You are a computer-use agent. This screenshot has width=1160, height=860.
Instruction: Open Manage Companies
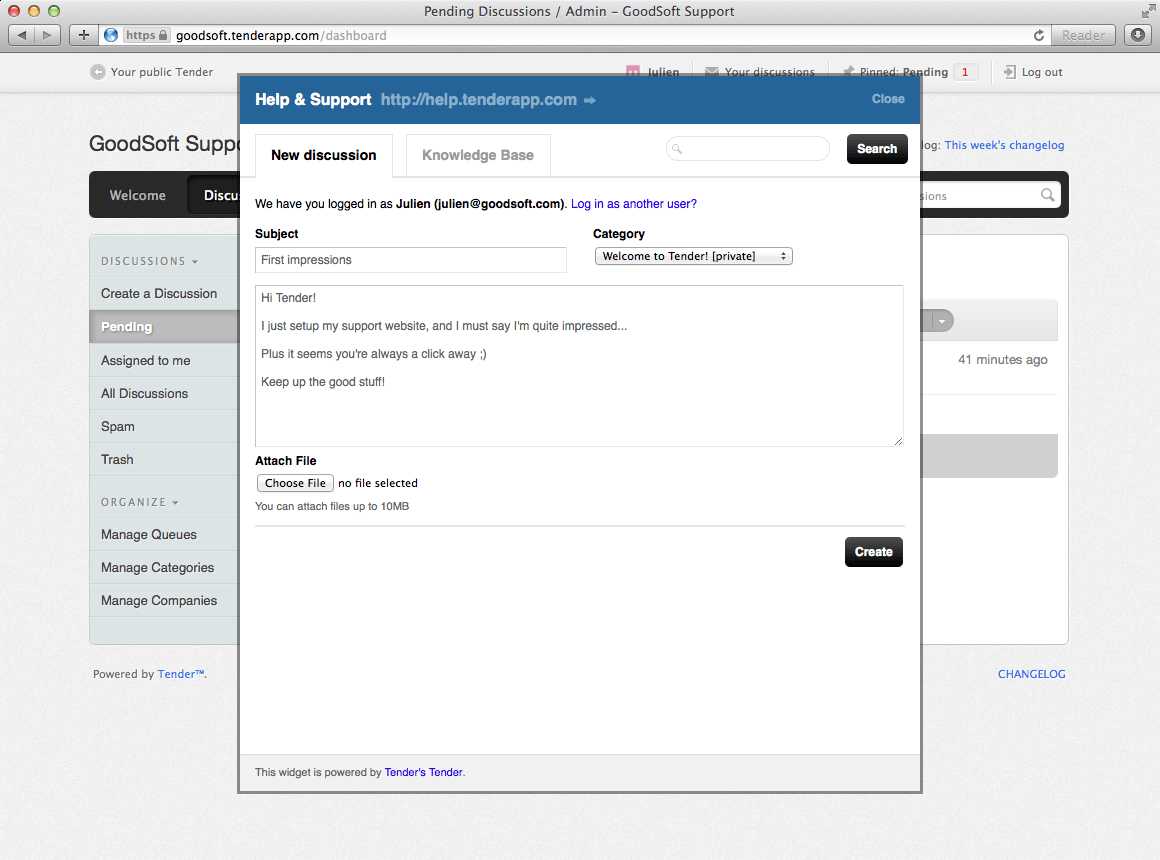click(159, 600)
